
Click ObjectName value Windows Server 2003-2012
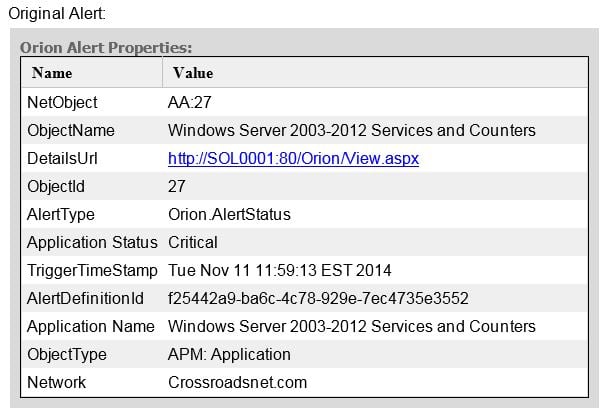352,131
